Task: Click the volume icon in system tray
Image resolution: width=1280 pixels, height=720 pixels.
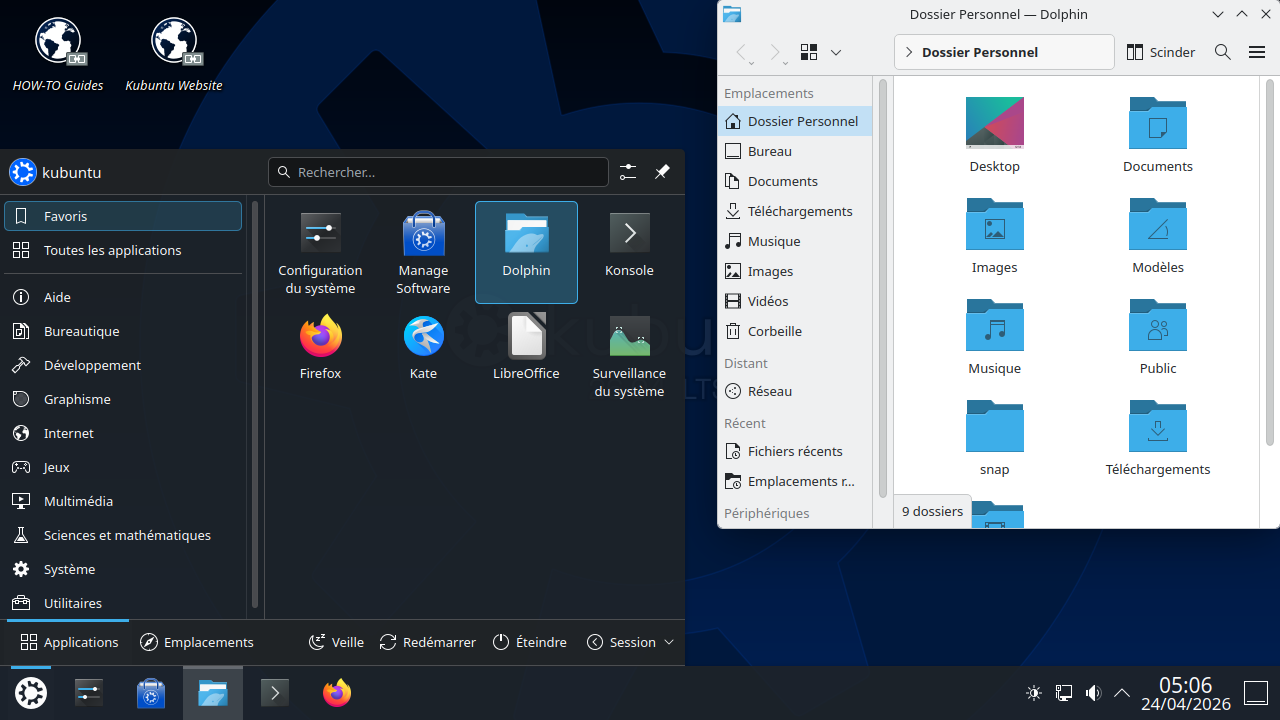Action: tap(1093, 693)
